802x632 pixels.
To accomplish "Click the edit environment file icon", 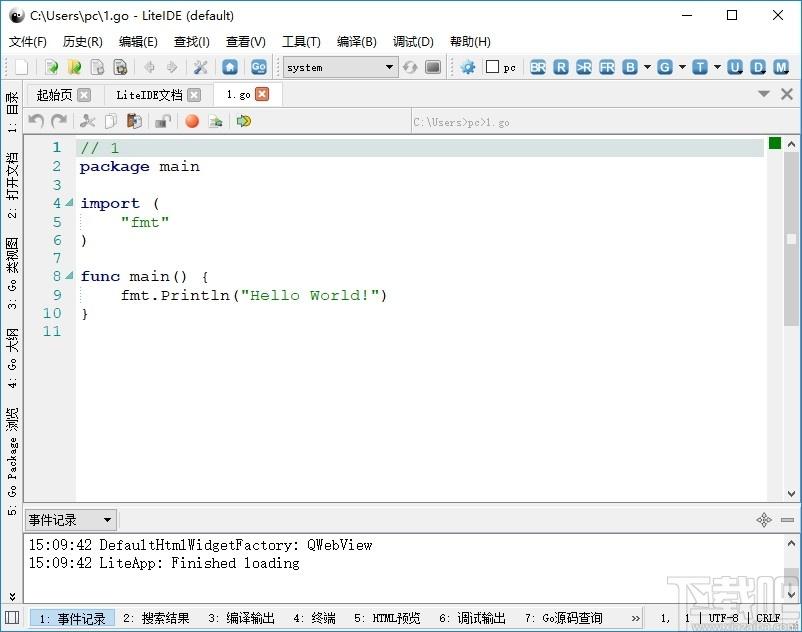I will [433, 67].
